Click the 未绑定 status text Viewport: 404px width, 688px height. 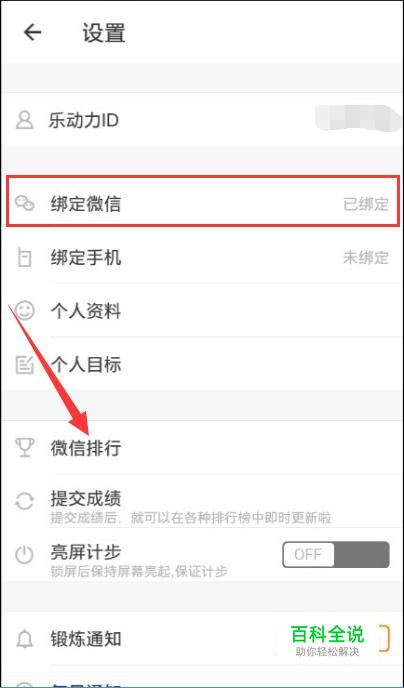click(x=366, y=258)
